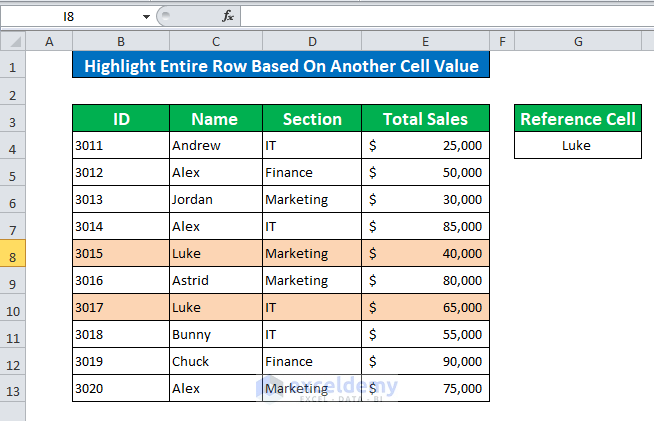Click the green Section header cell
The height and width of the screenshot is (421, 654).
[x=311, y=119]
